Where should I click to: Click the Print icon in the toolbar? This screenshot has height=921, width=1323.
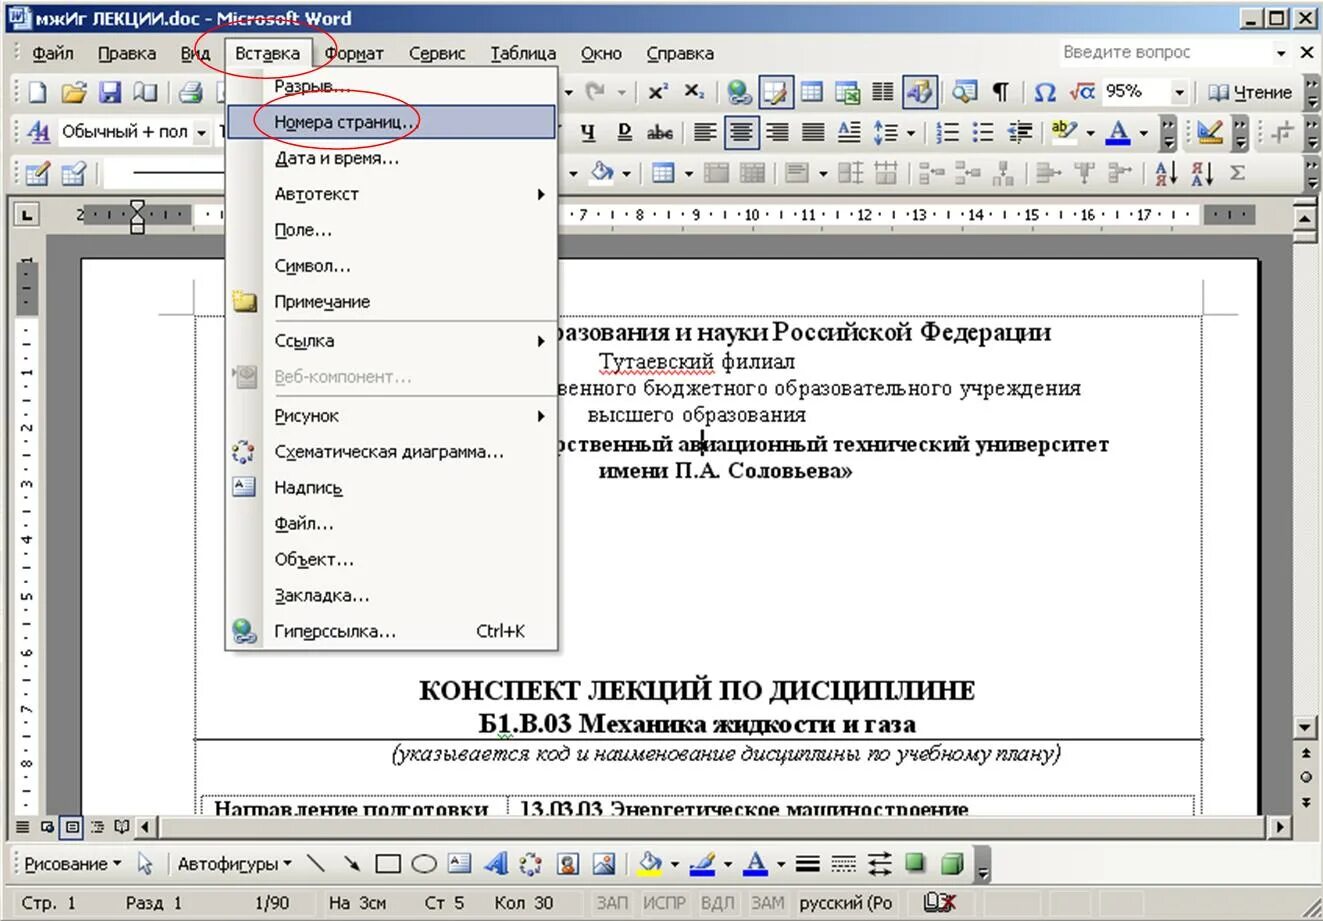[x=190, y=92]
